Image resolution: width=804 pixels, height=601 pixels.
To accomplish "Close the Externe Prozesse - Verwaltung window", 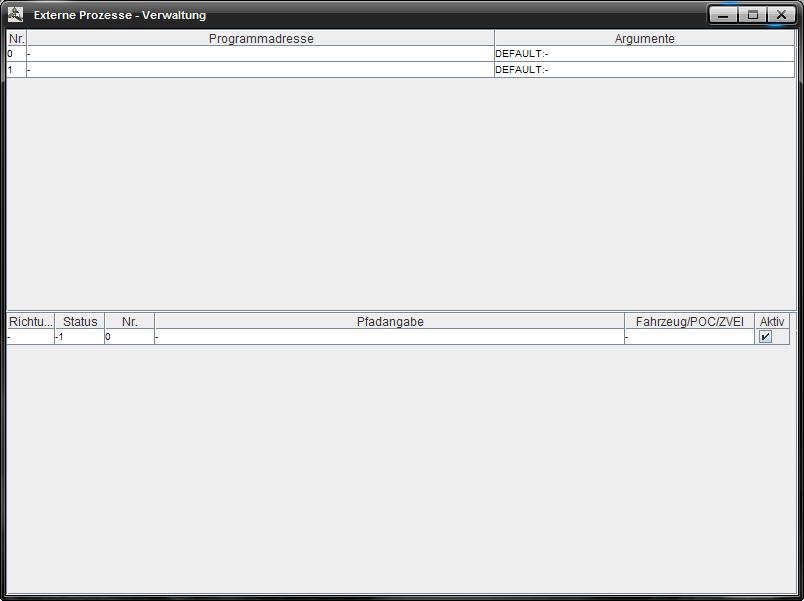I will (781, 15).
